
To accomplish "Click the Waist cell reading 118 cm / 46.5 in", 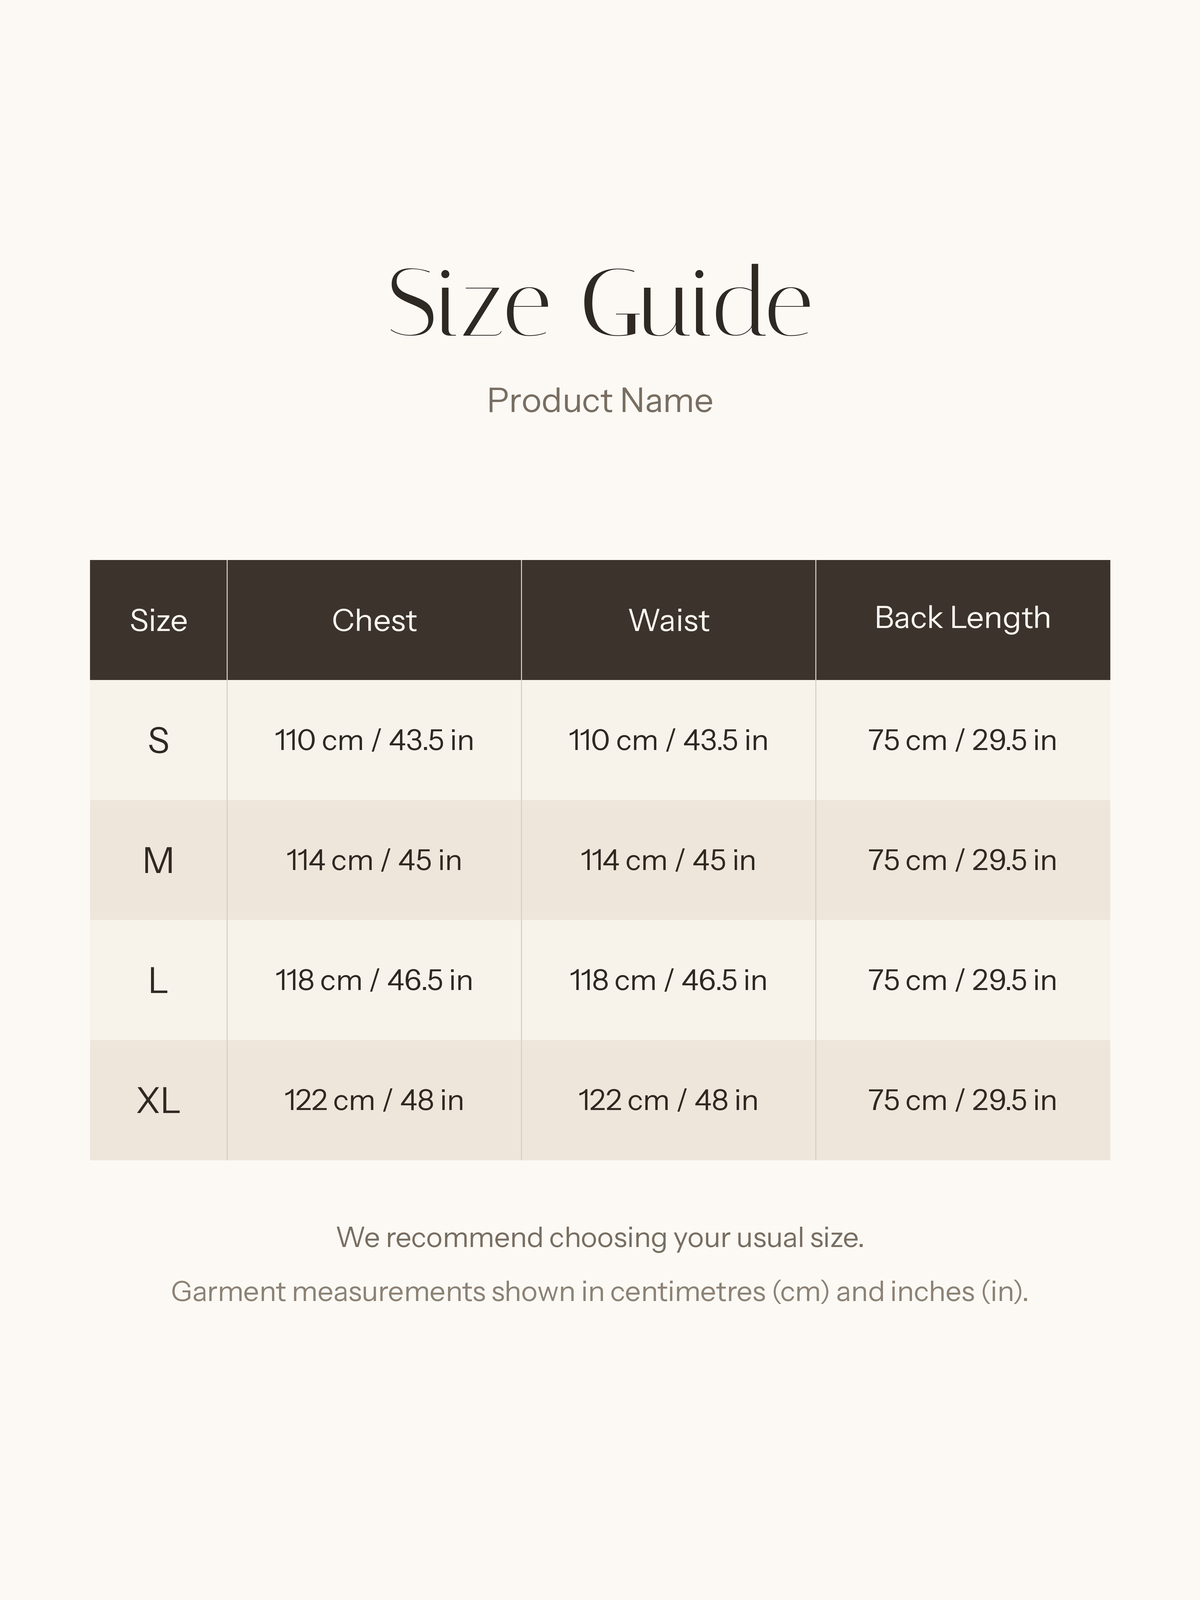I will (669, 980).
